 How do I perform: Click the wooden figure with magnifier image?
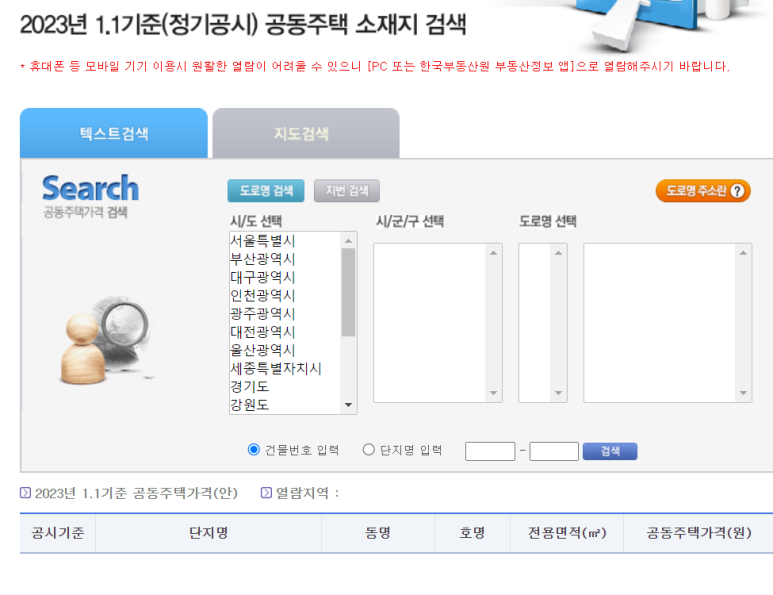tap(106, 340)
